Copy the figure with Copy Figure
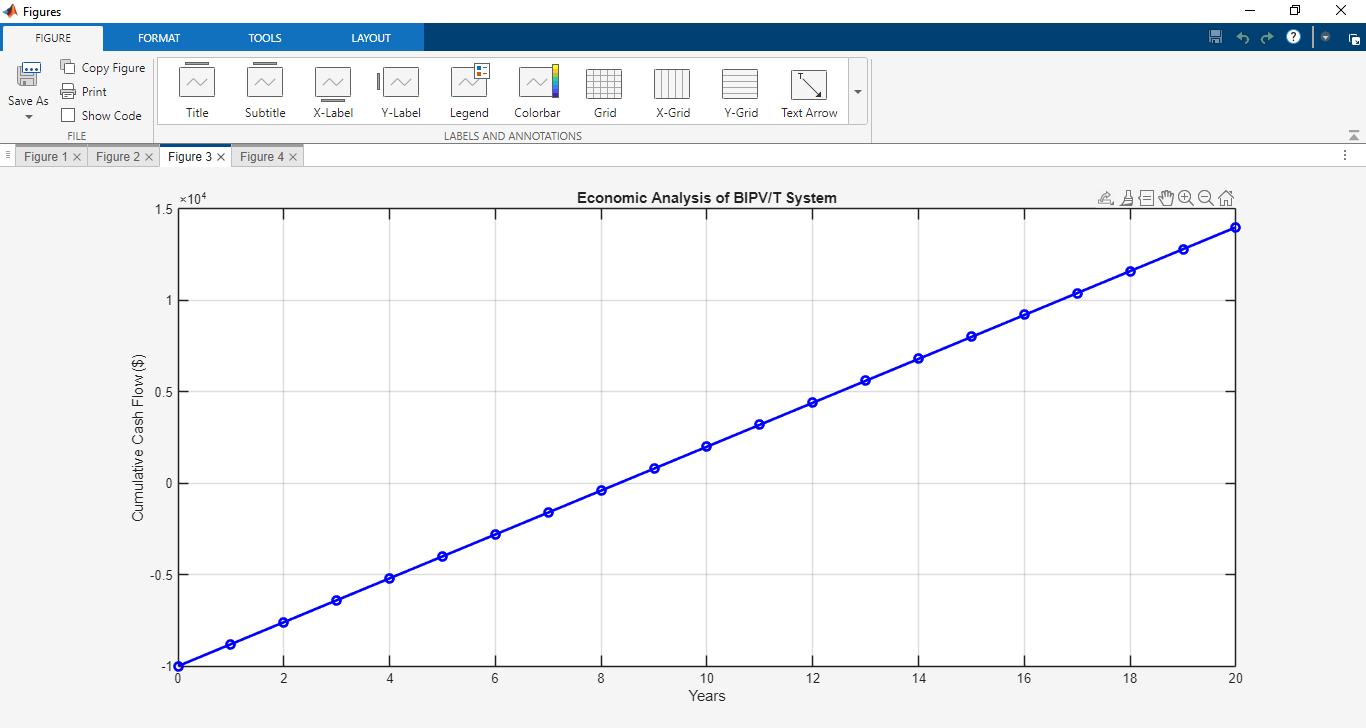Screen dimensions: 1366x728 click(103, 68)
